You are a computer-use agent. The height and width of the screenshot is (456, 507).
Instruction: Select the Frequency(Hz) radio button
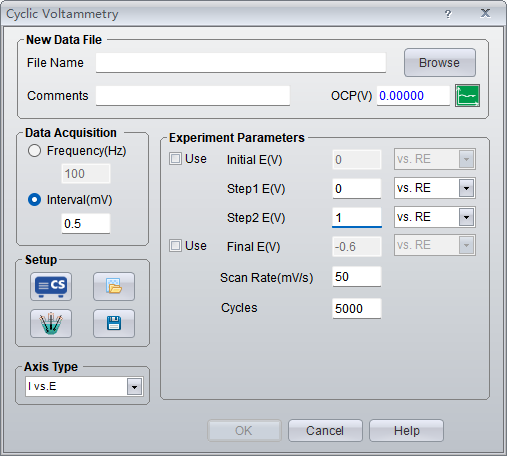point(34,151)
